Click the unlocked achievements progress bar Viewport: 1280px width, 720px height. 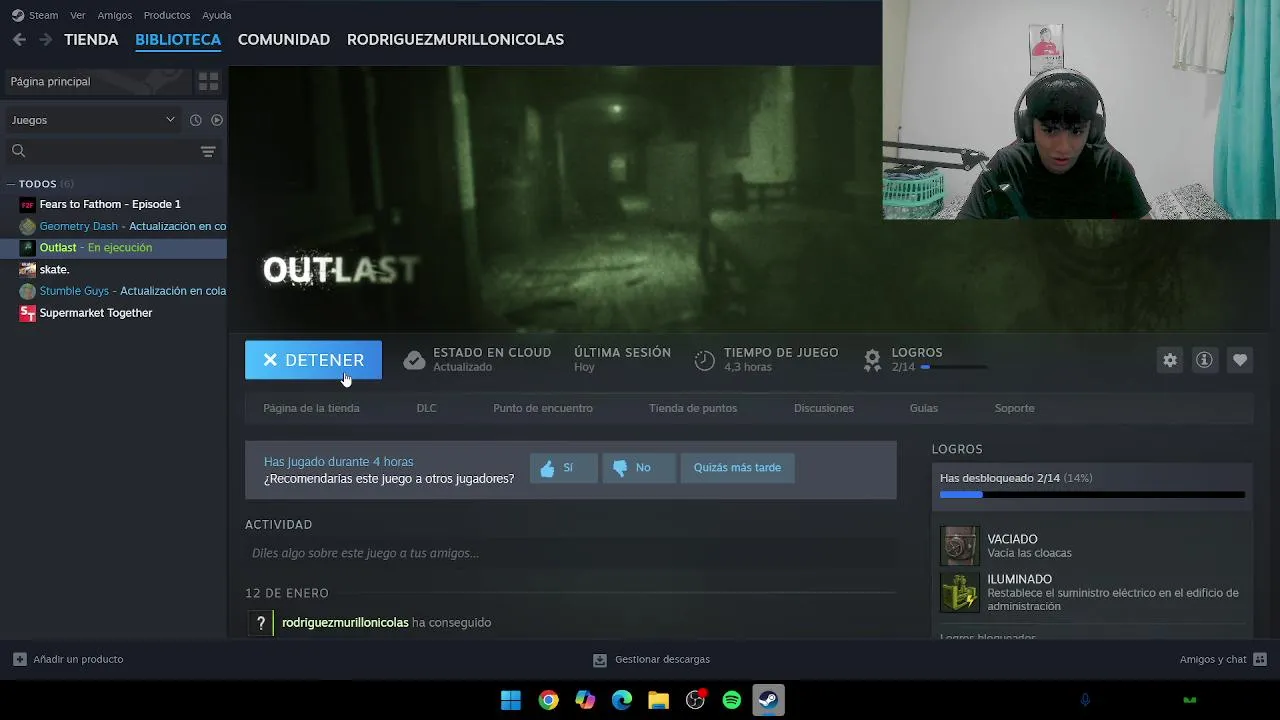click(x=1092, y=494)
